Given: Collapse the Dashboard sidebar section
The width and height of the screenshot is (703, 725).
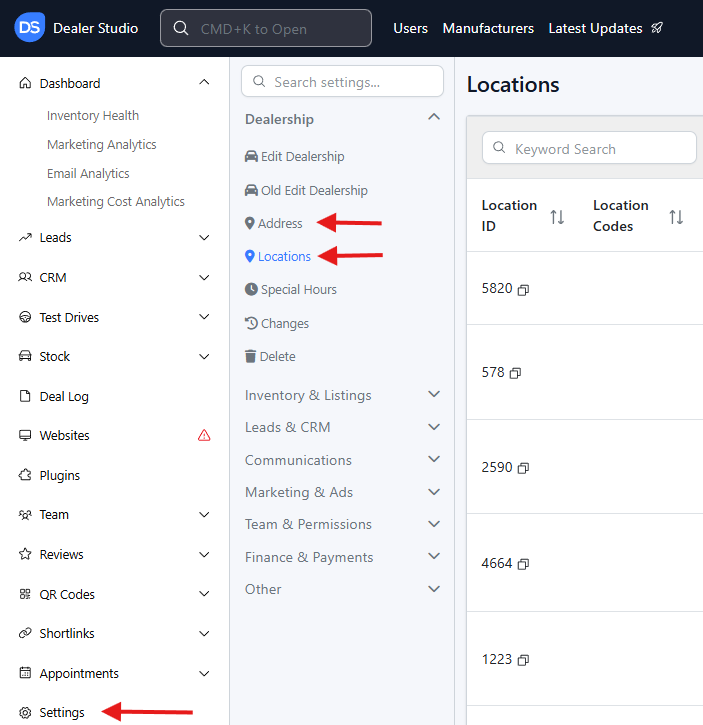Looking at the screenshot, I should [204, 83].
